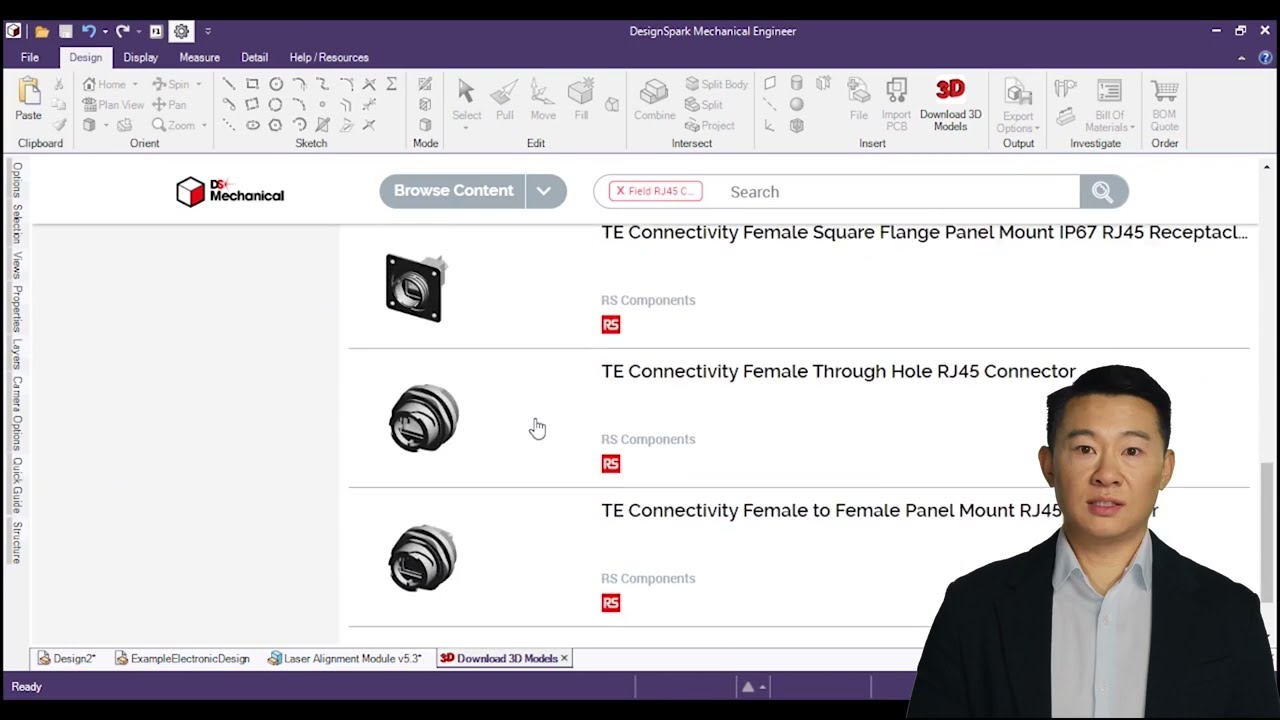Switch to the Detail ribbon tab

coord(254,57)
